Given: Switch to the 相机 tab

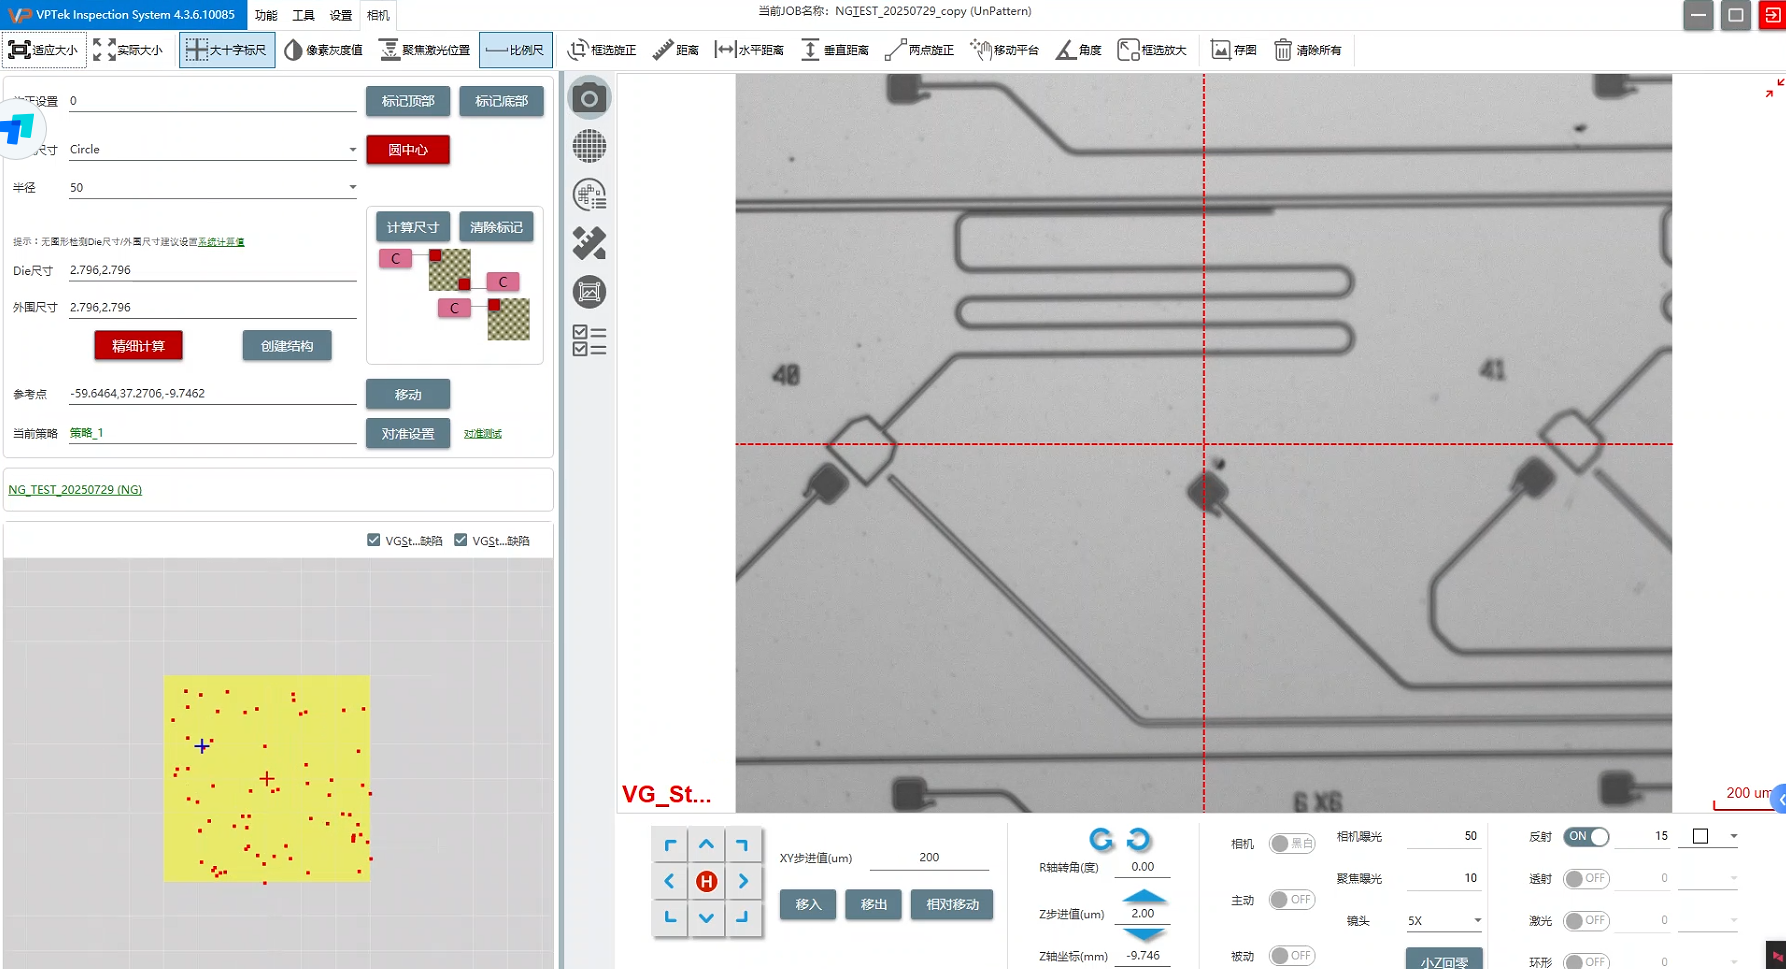Looking at the screenshot, I should [x=378, y=15].
